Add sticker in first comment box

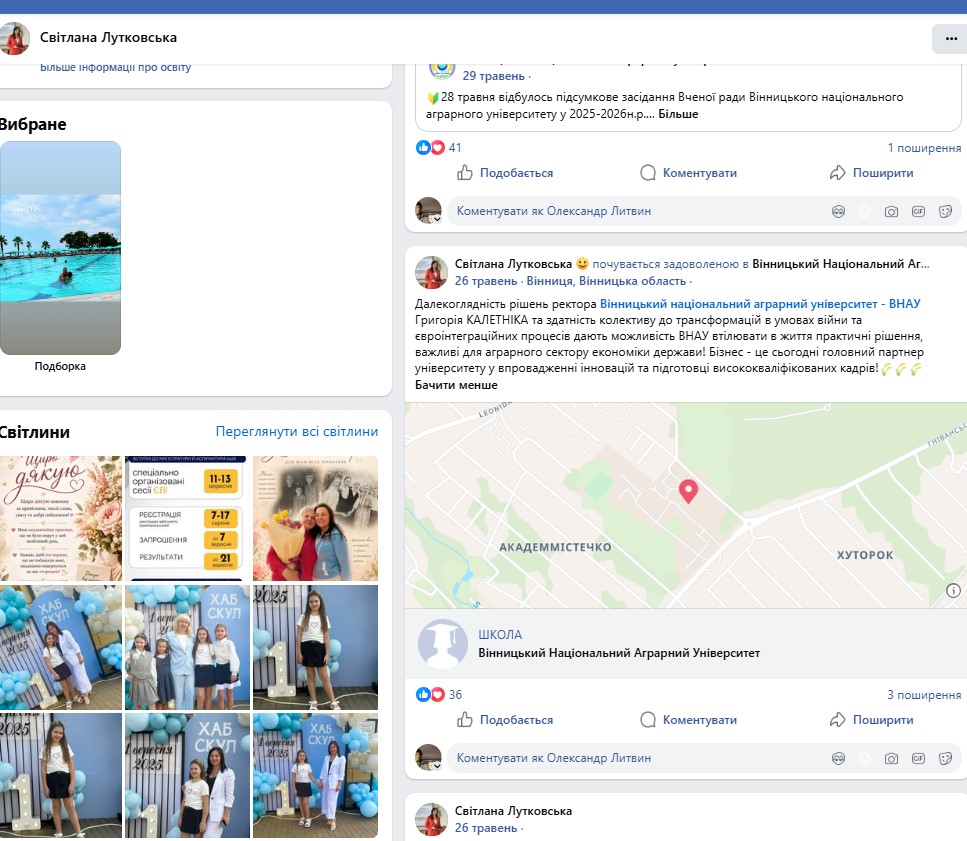tap(945, 211)
